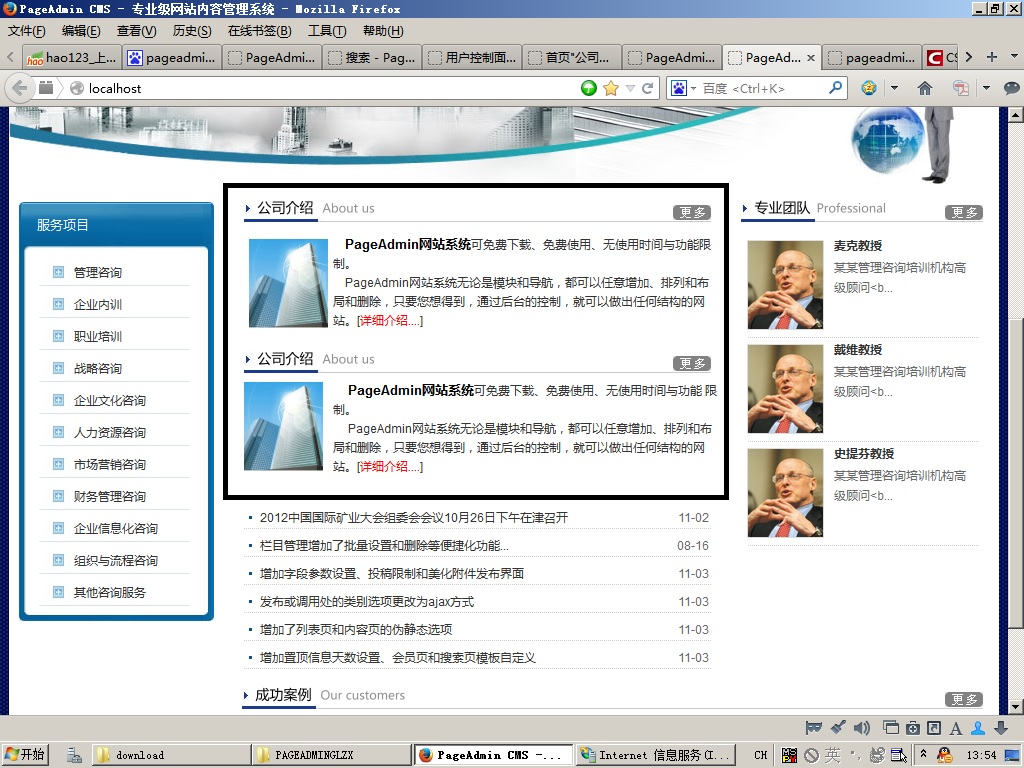Expand hidden tray icons with the chevron
The width and height of the screenshot is (1024, 768).
[x=923, y=754]
